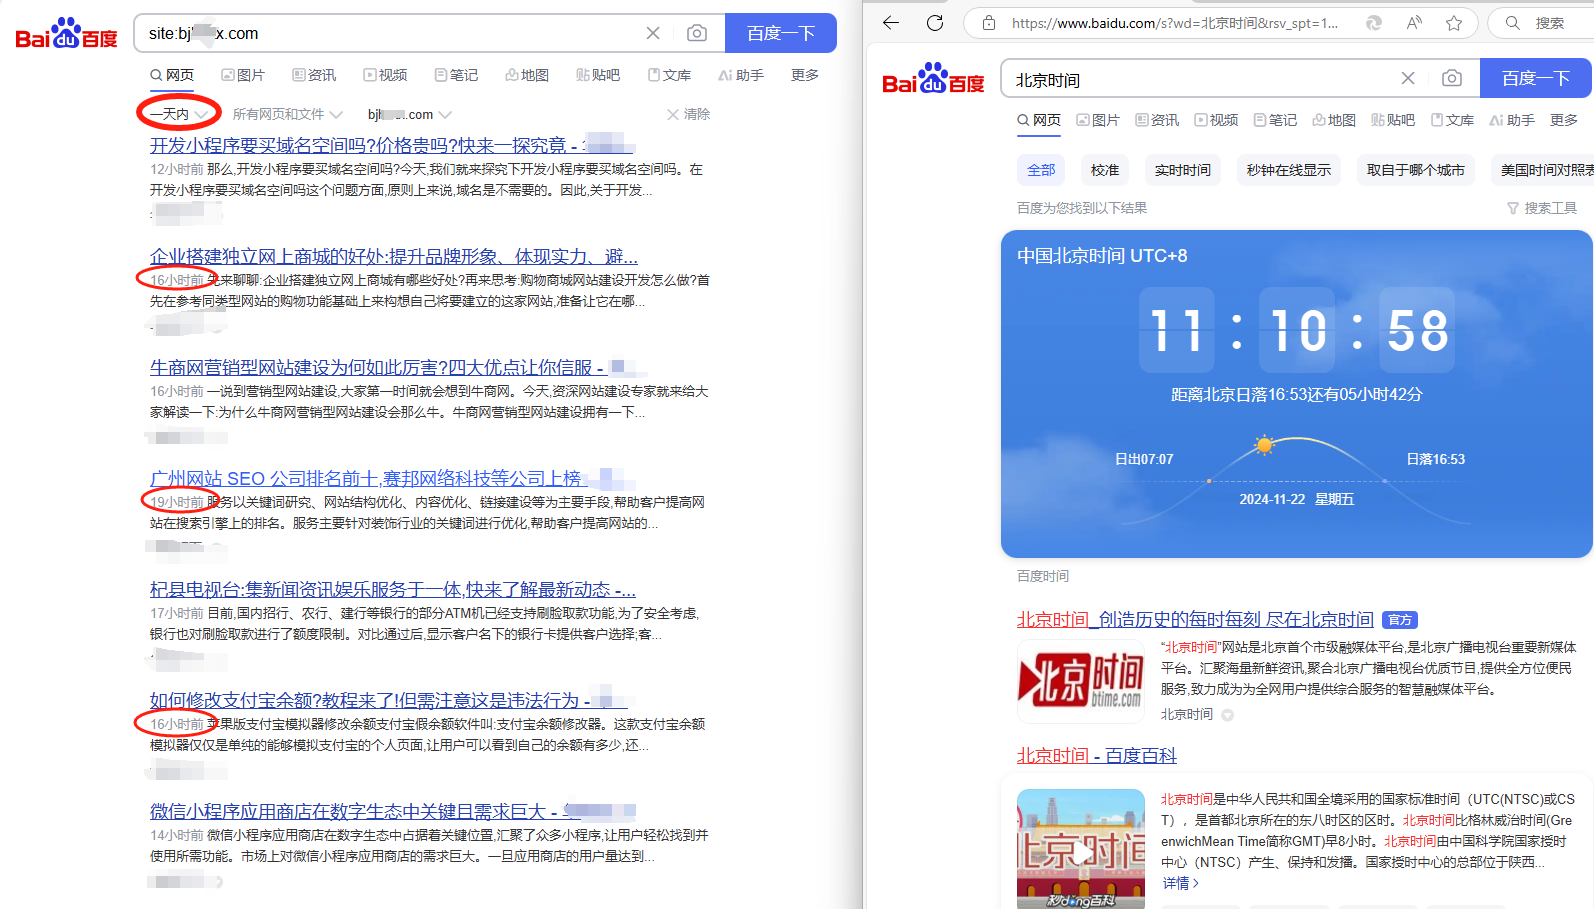Open 文库 tab in left window
1594x909 pixels.
tap(669, 75)
